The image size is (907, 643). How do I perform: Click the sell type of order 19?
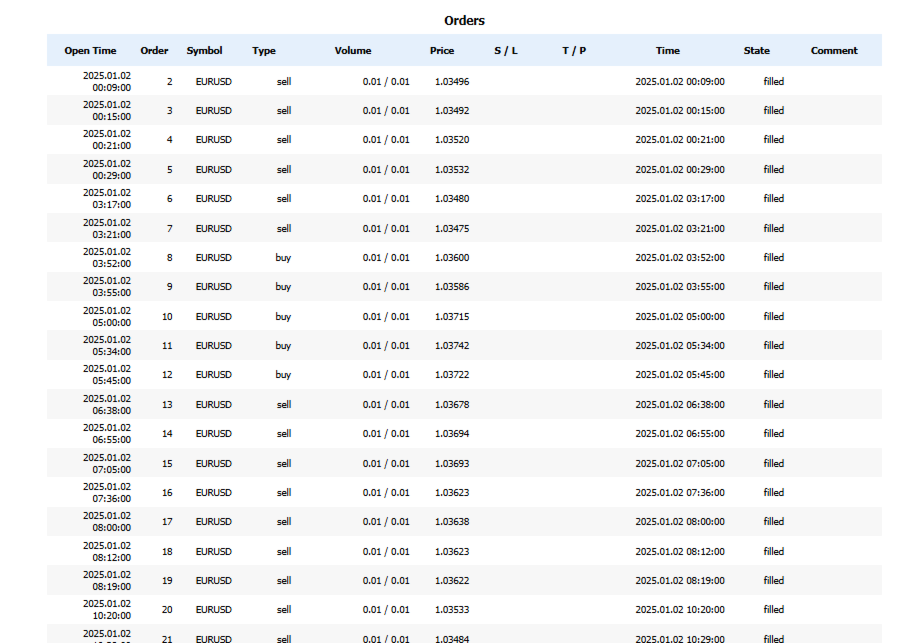[284, 581]
